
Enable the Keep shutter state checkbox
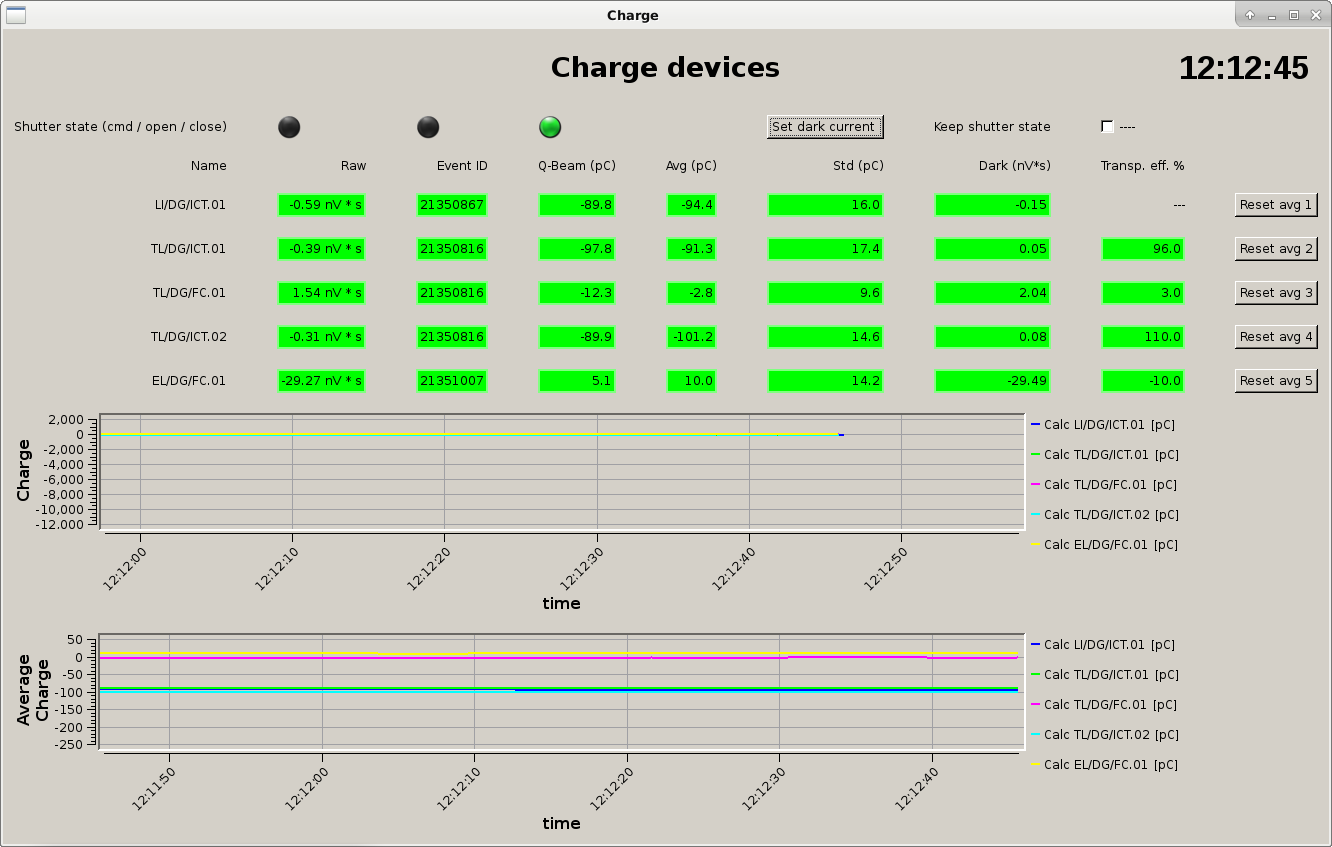pos(1107,127)
